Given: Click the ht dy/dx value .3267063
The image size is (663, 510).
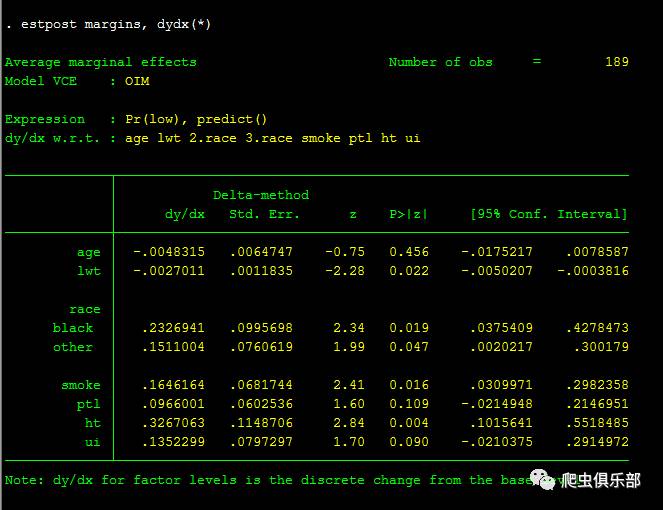Looking at the screenshot, I should pos(173,423).
